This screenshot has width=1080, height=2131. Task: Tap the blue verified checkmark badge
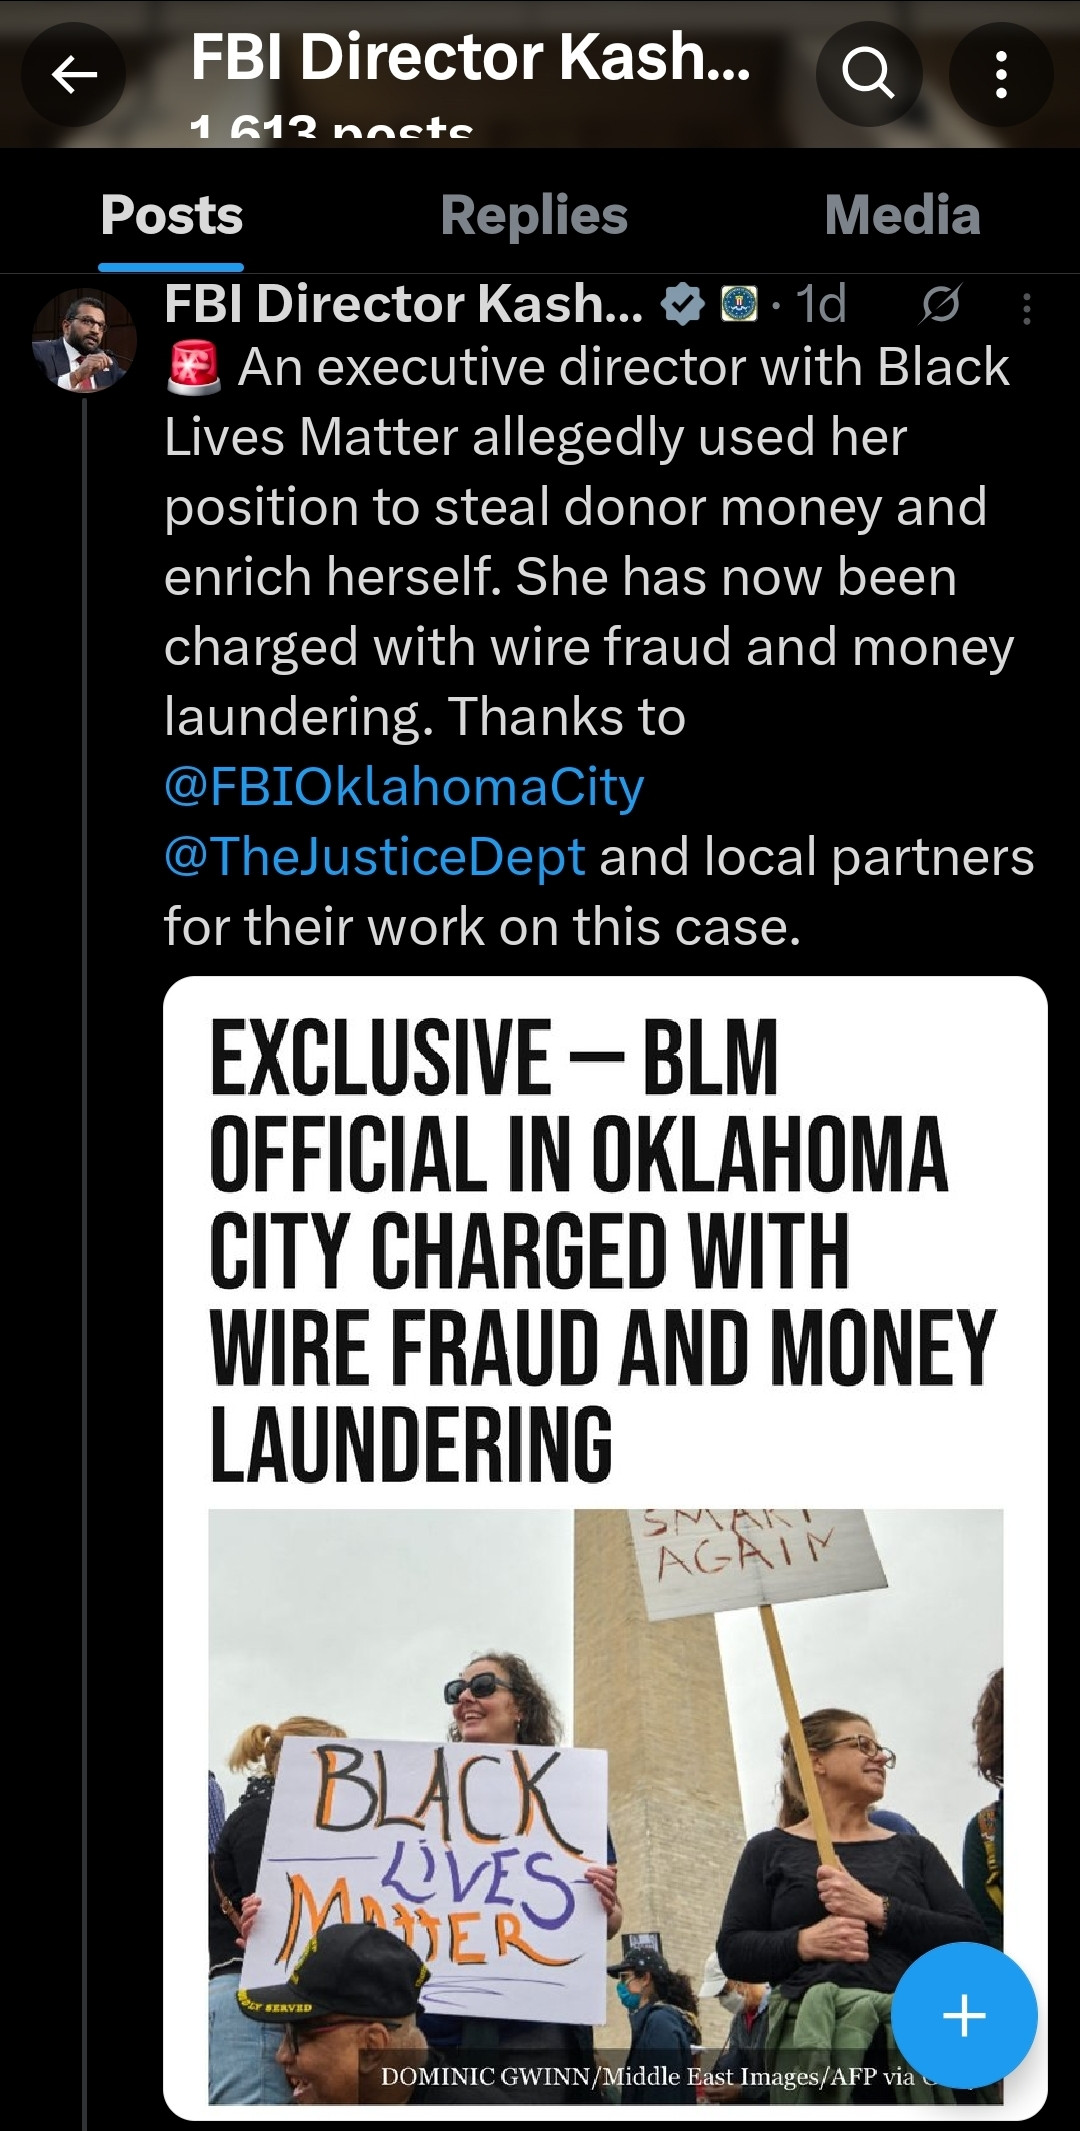point(683,305)
